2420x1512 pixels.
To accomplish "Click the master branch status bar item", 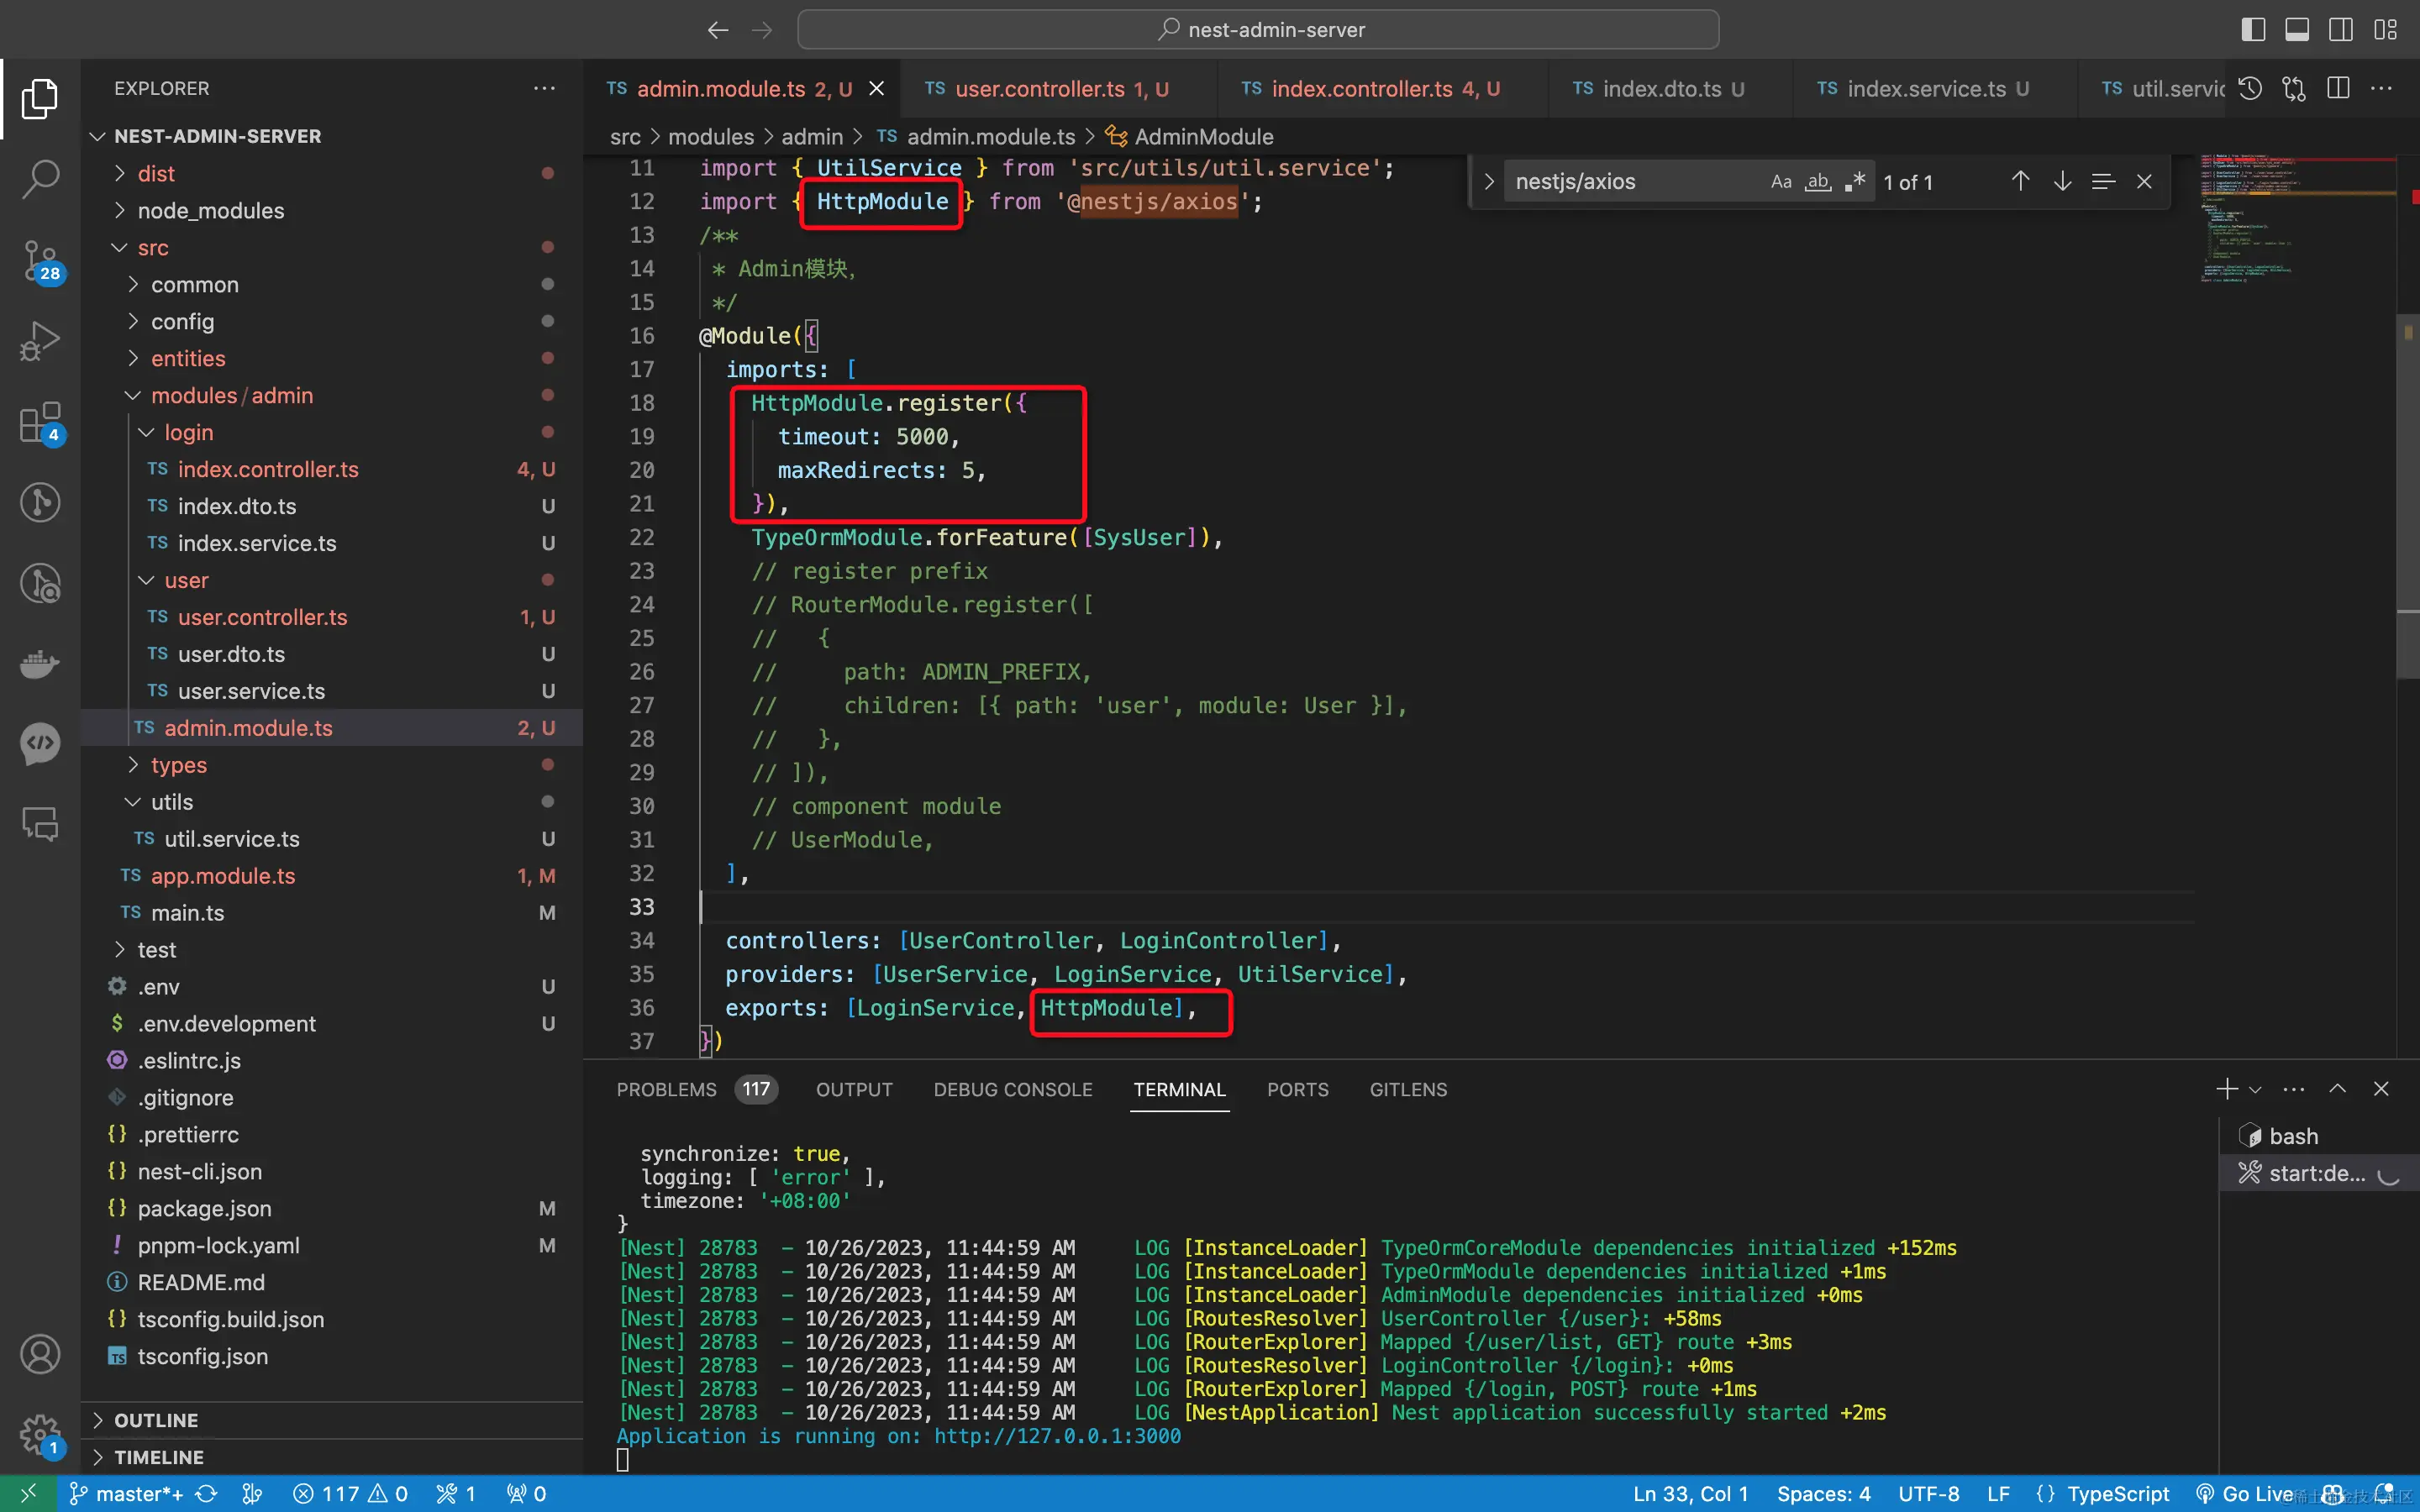I will click(x=126, y=1493).
